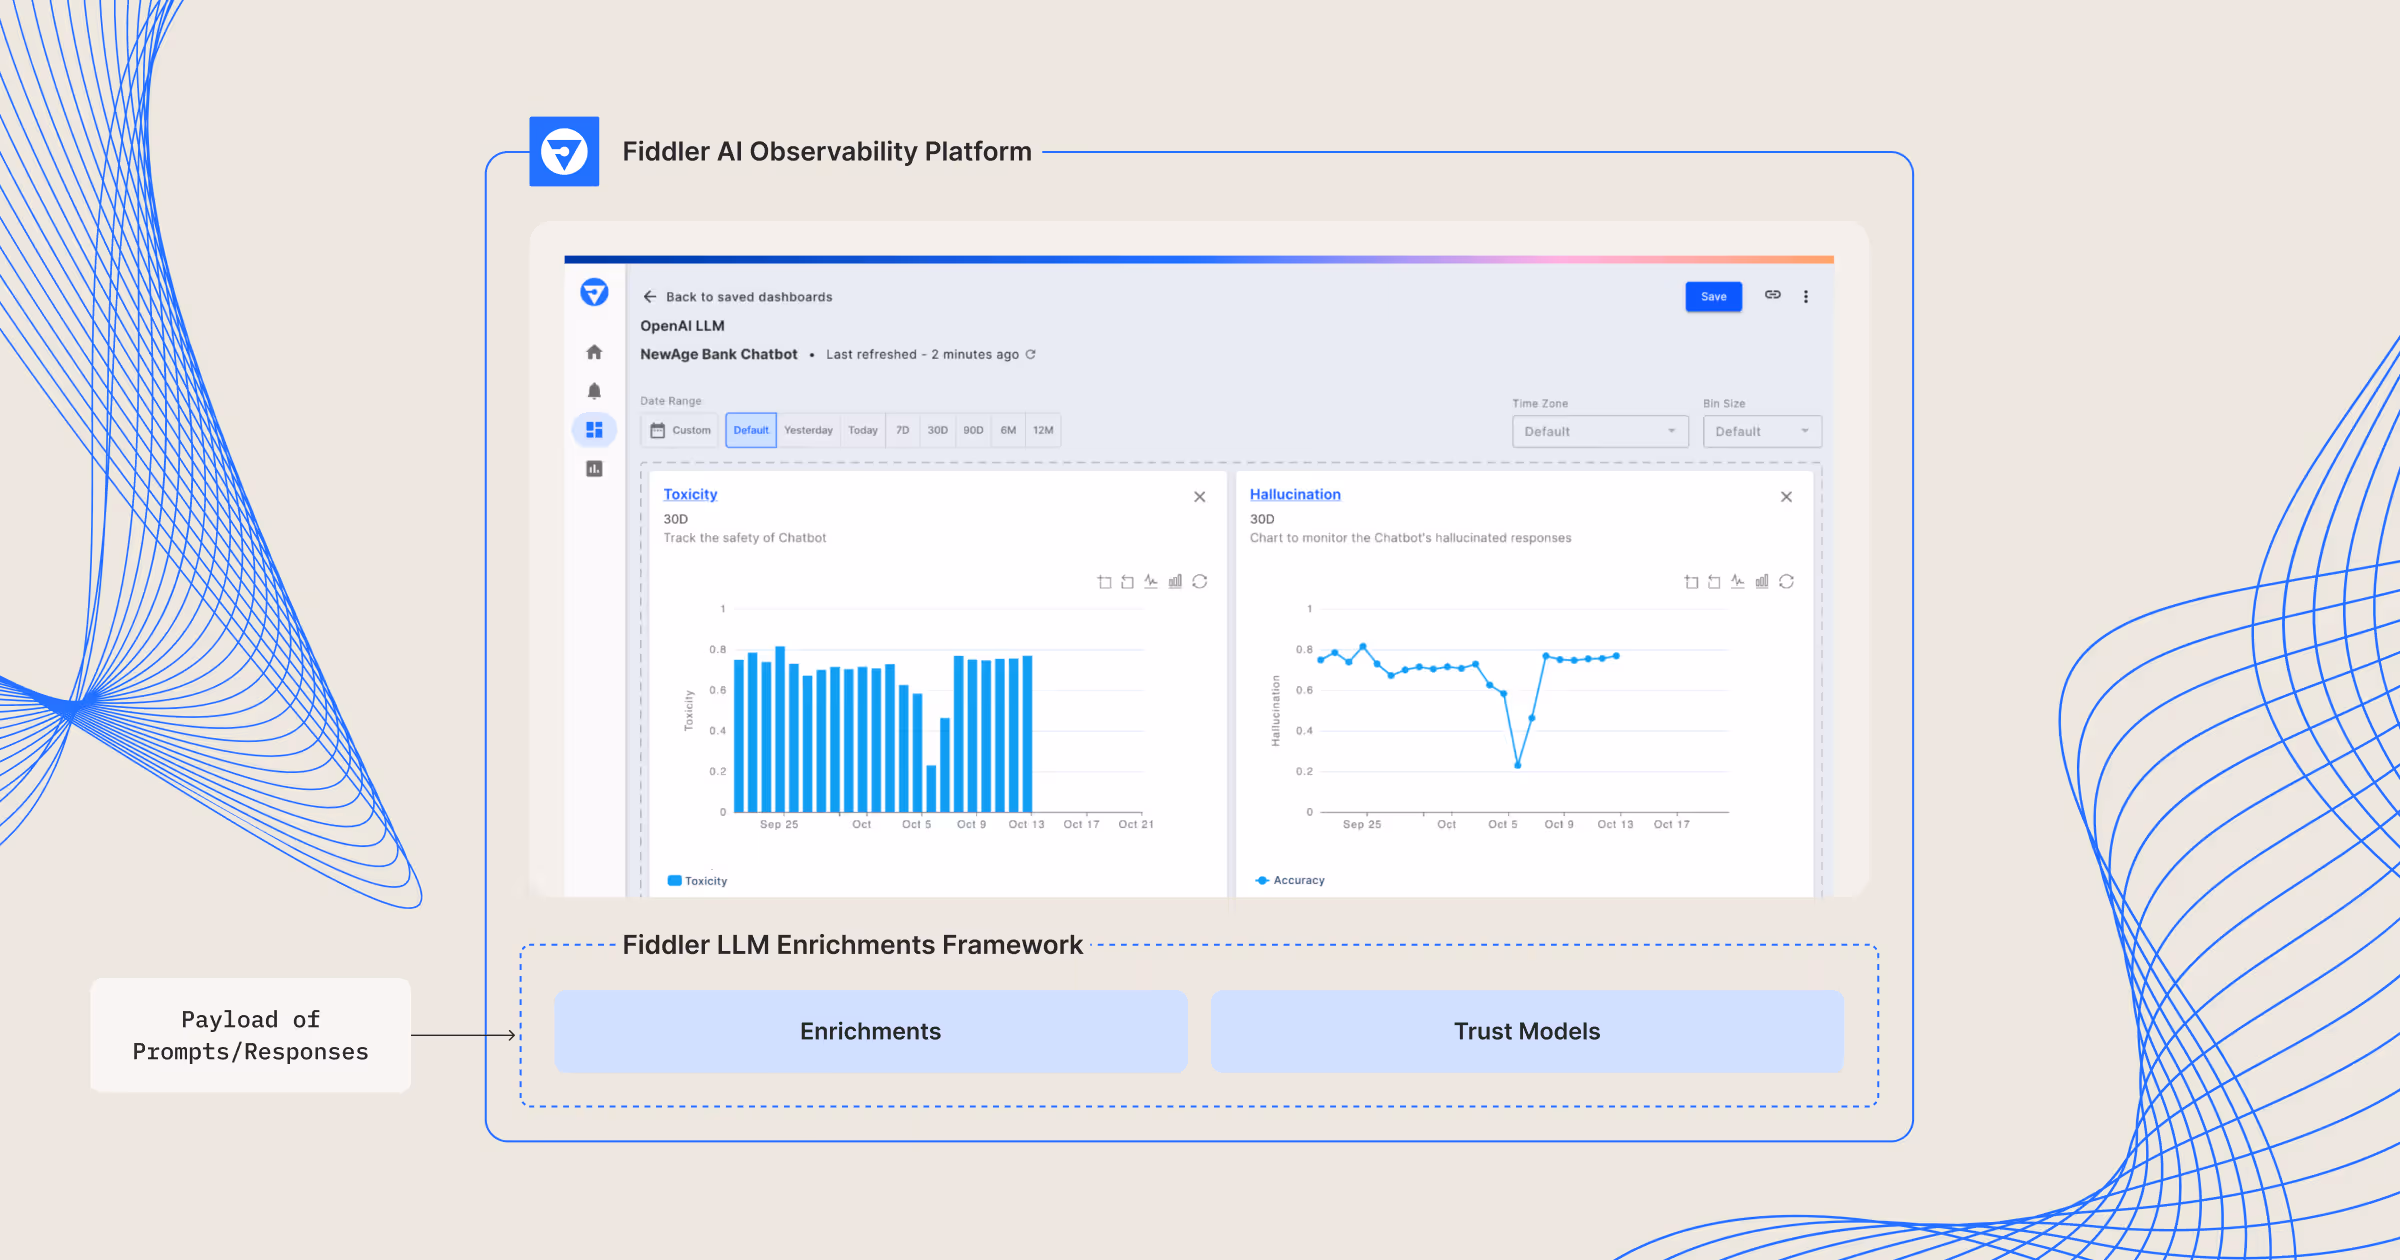Select the 7D date range
The width and height of the screenshot is (2400, 1260).
pos(903,430)
